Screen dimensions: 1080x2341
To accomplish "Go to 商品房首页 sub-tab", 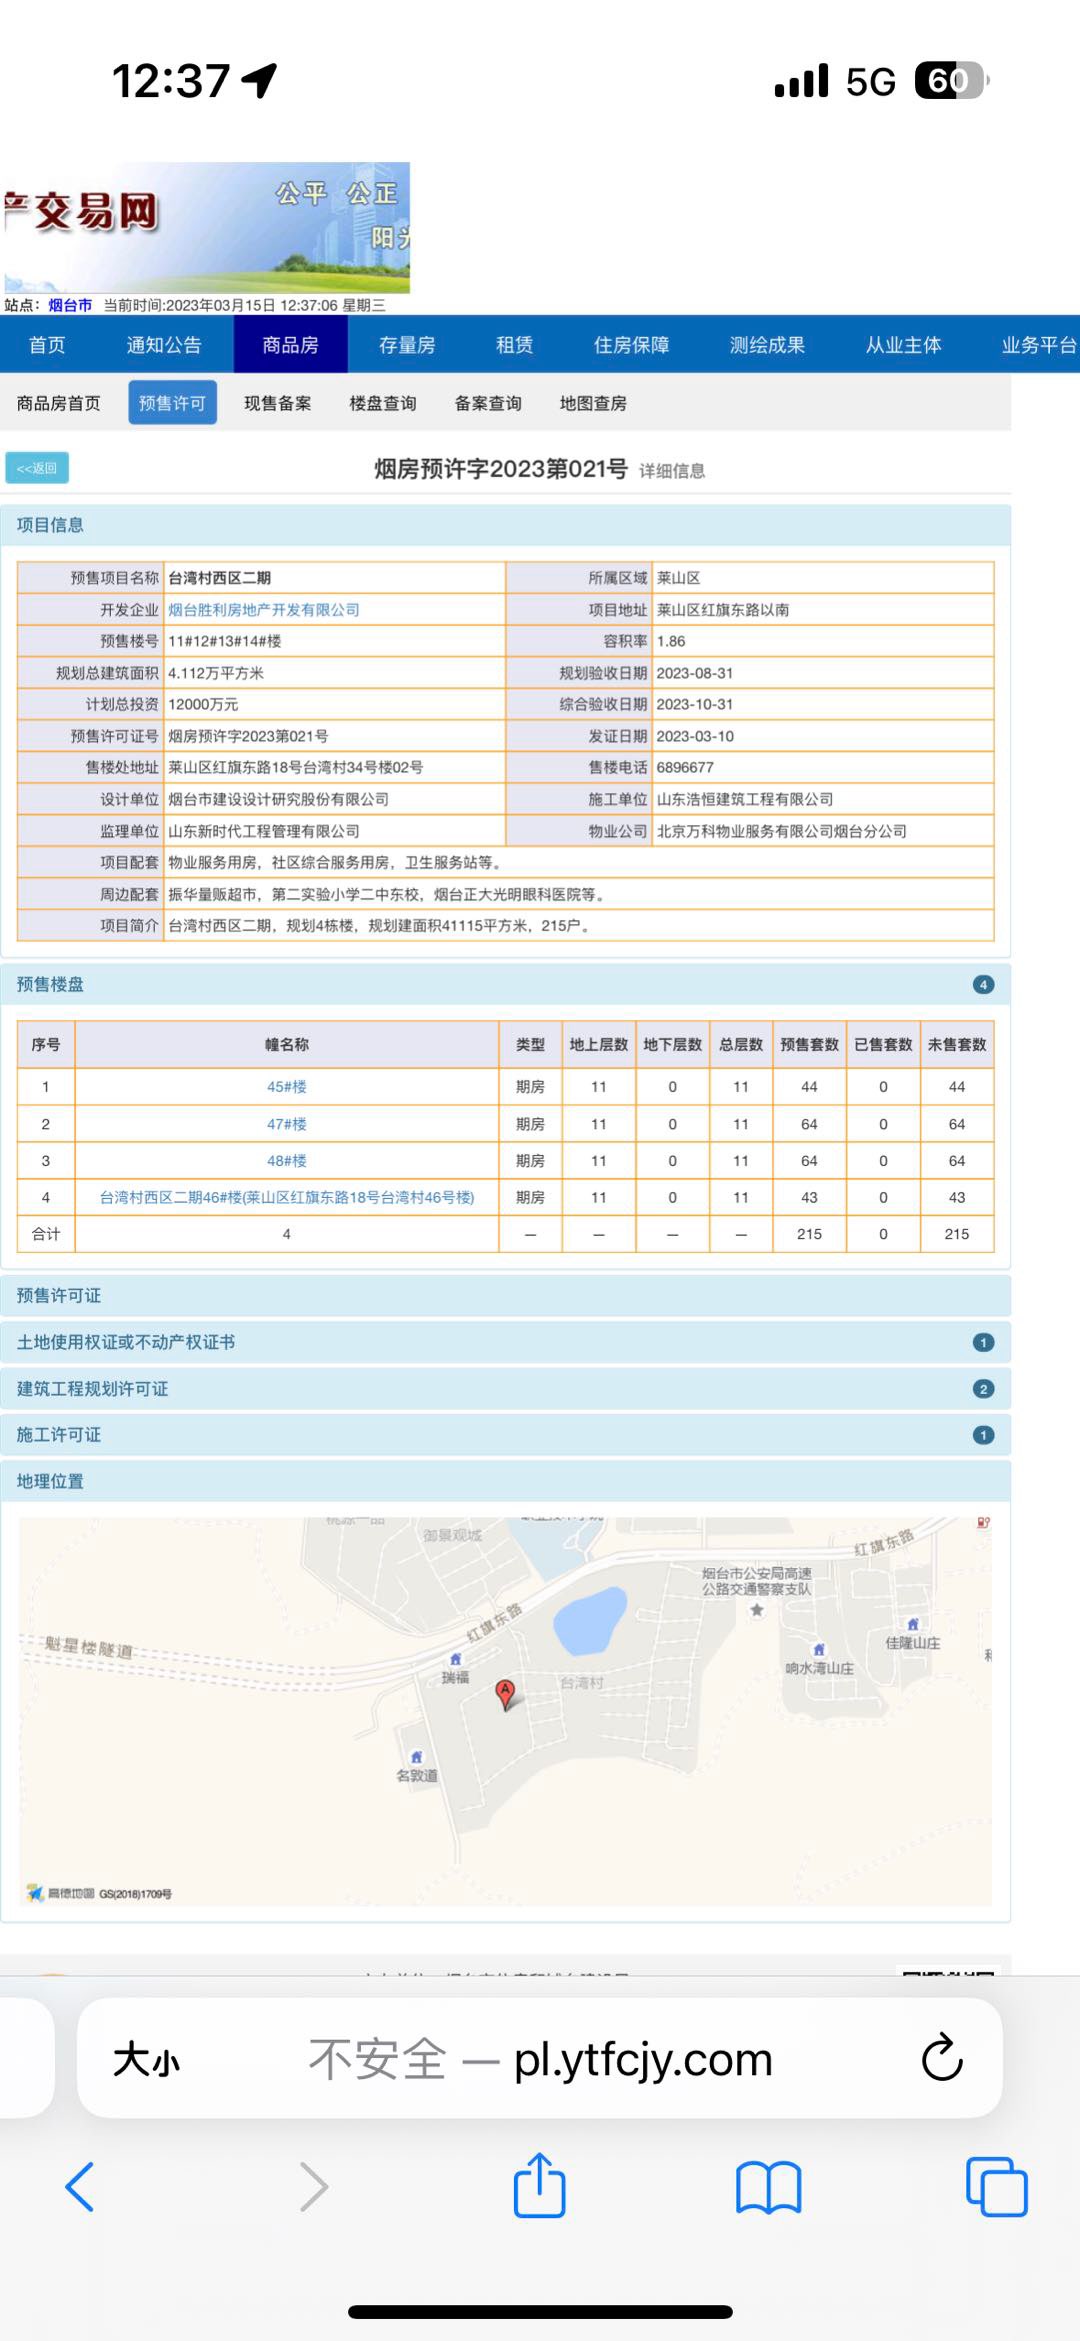I will (59, 403).
